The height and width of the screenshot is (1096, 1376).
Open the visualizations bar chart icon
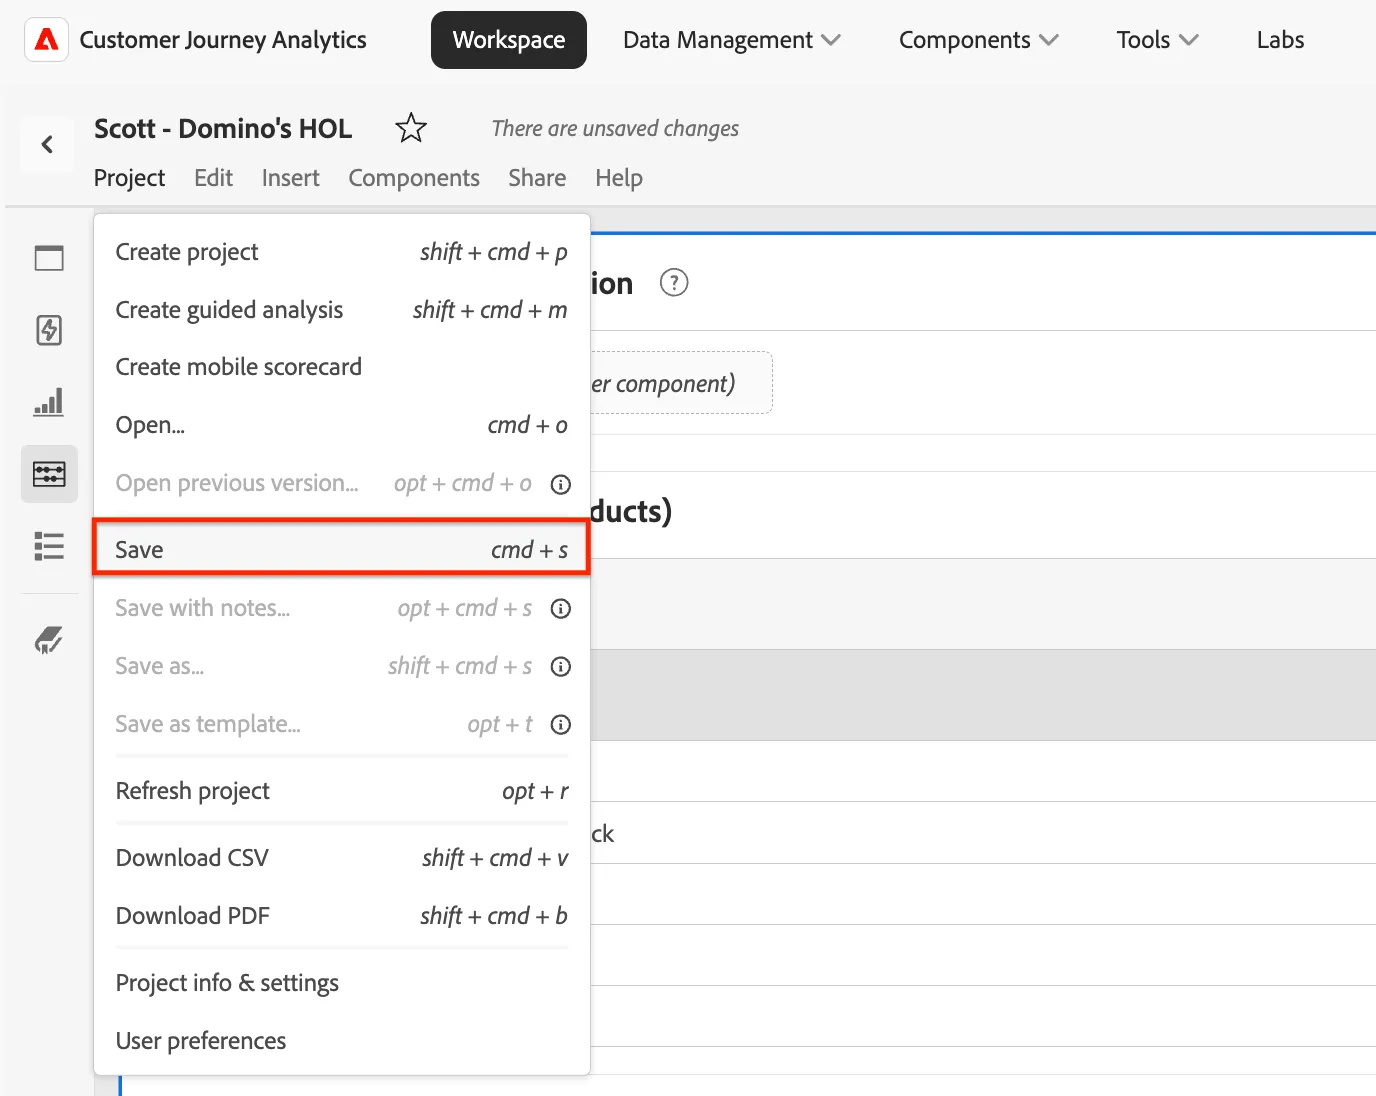point(49,402)
